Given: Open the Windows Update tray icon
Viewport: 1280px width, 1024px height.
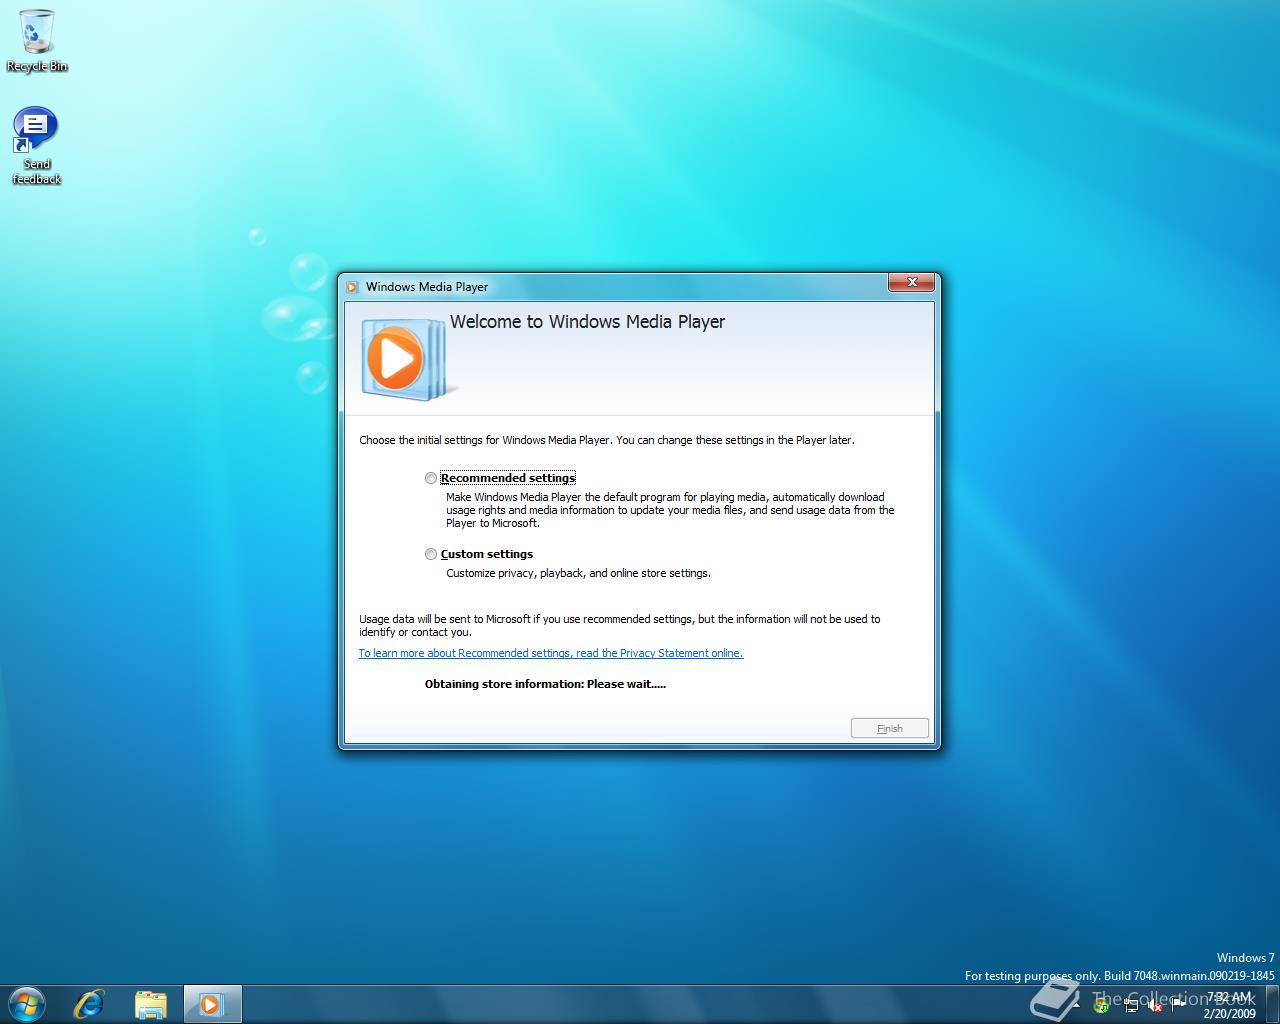Looking at the screenshot, I should [x=1101, y=1006].
